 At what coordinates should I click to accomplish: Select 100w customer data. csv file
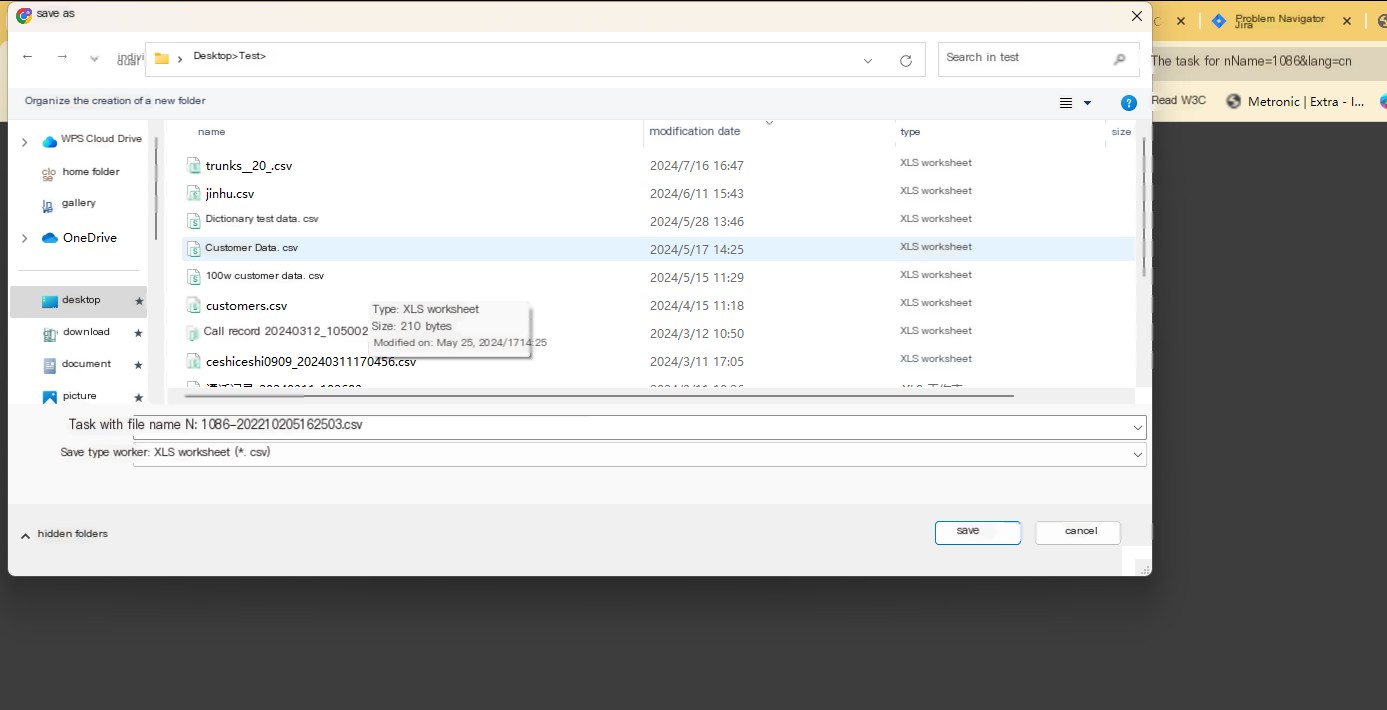[265, 276]
